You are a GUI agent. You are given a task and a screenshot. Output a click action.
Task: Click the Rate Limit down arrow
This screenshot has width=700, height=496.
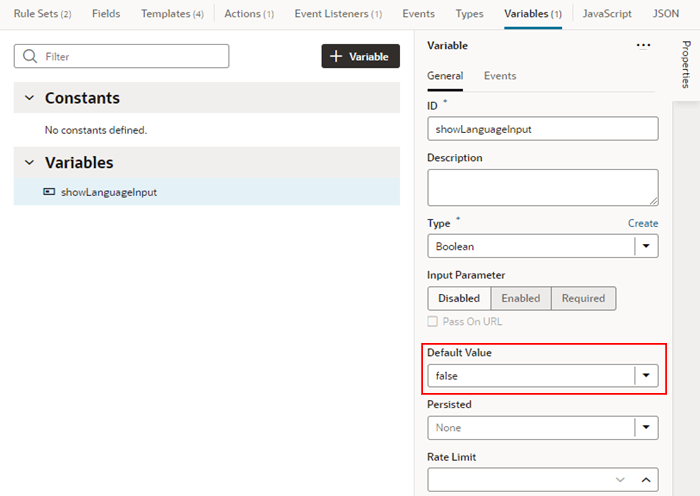click(x=620, y=480)
